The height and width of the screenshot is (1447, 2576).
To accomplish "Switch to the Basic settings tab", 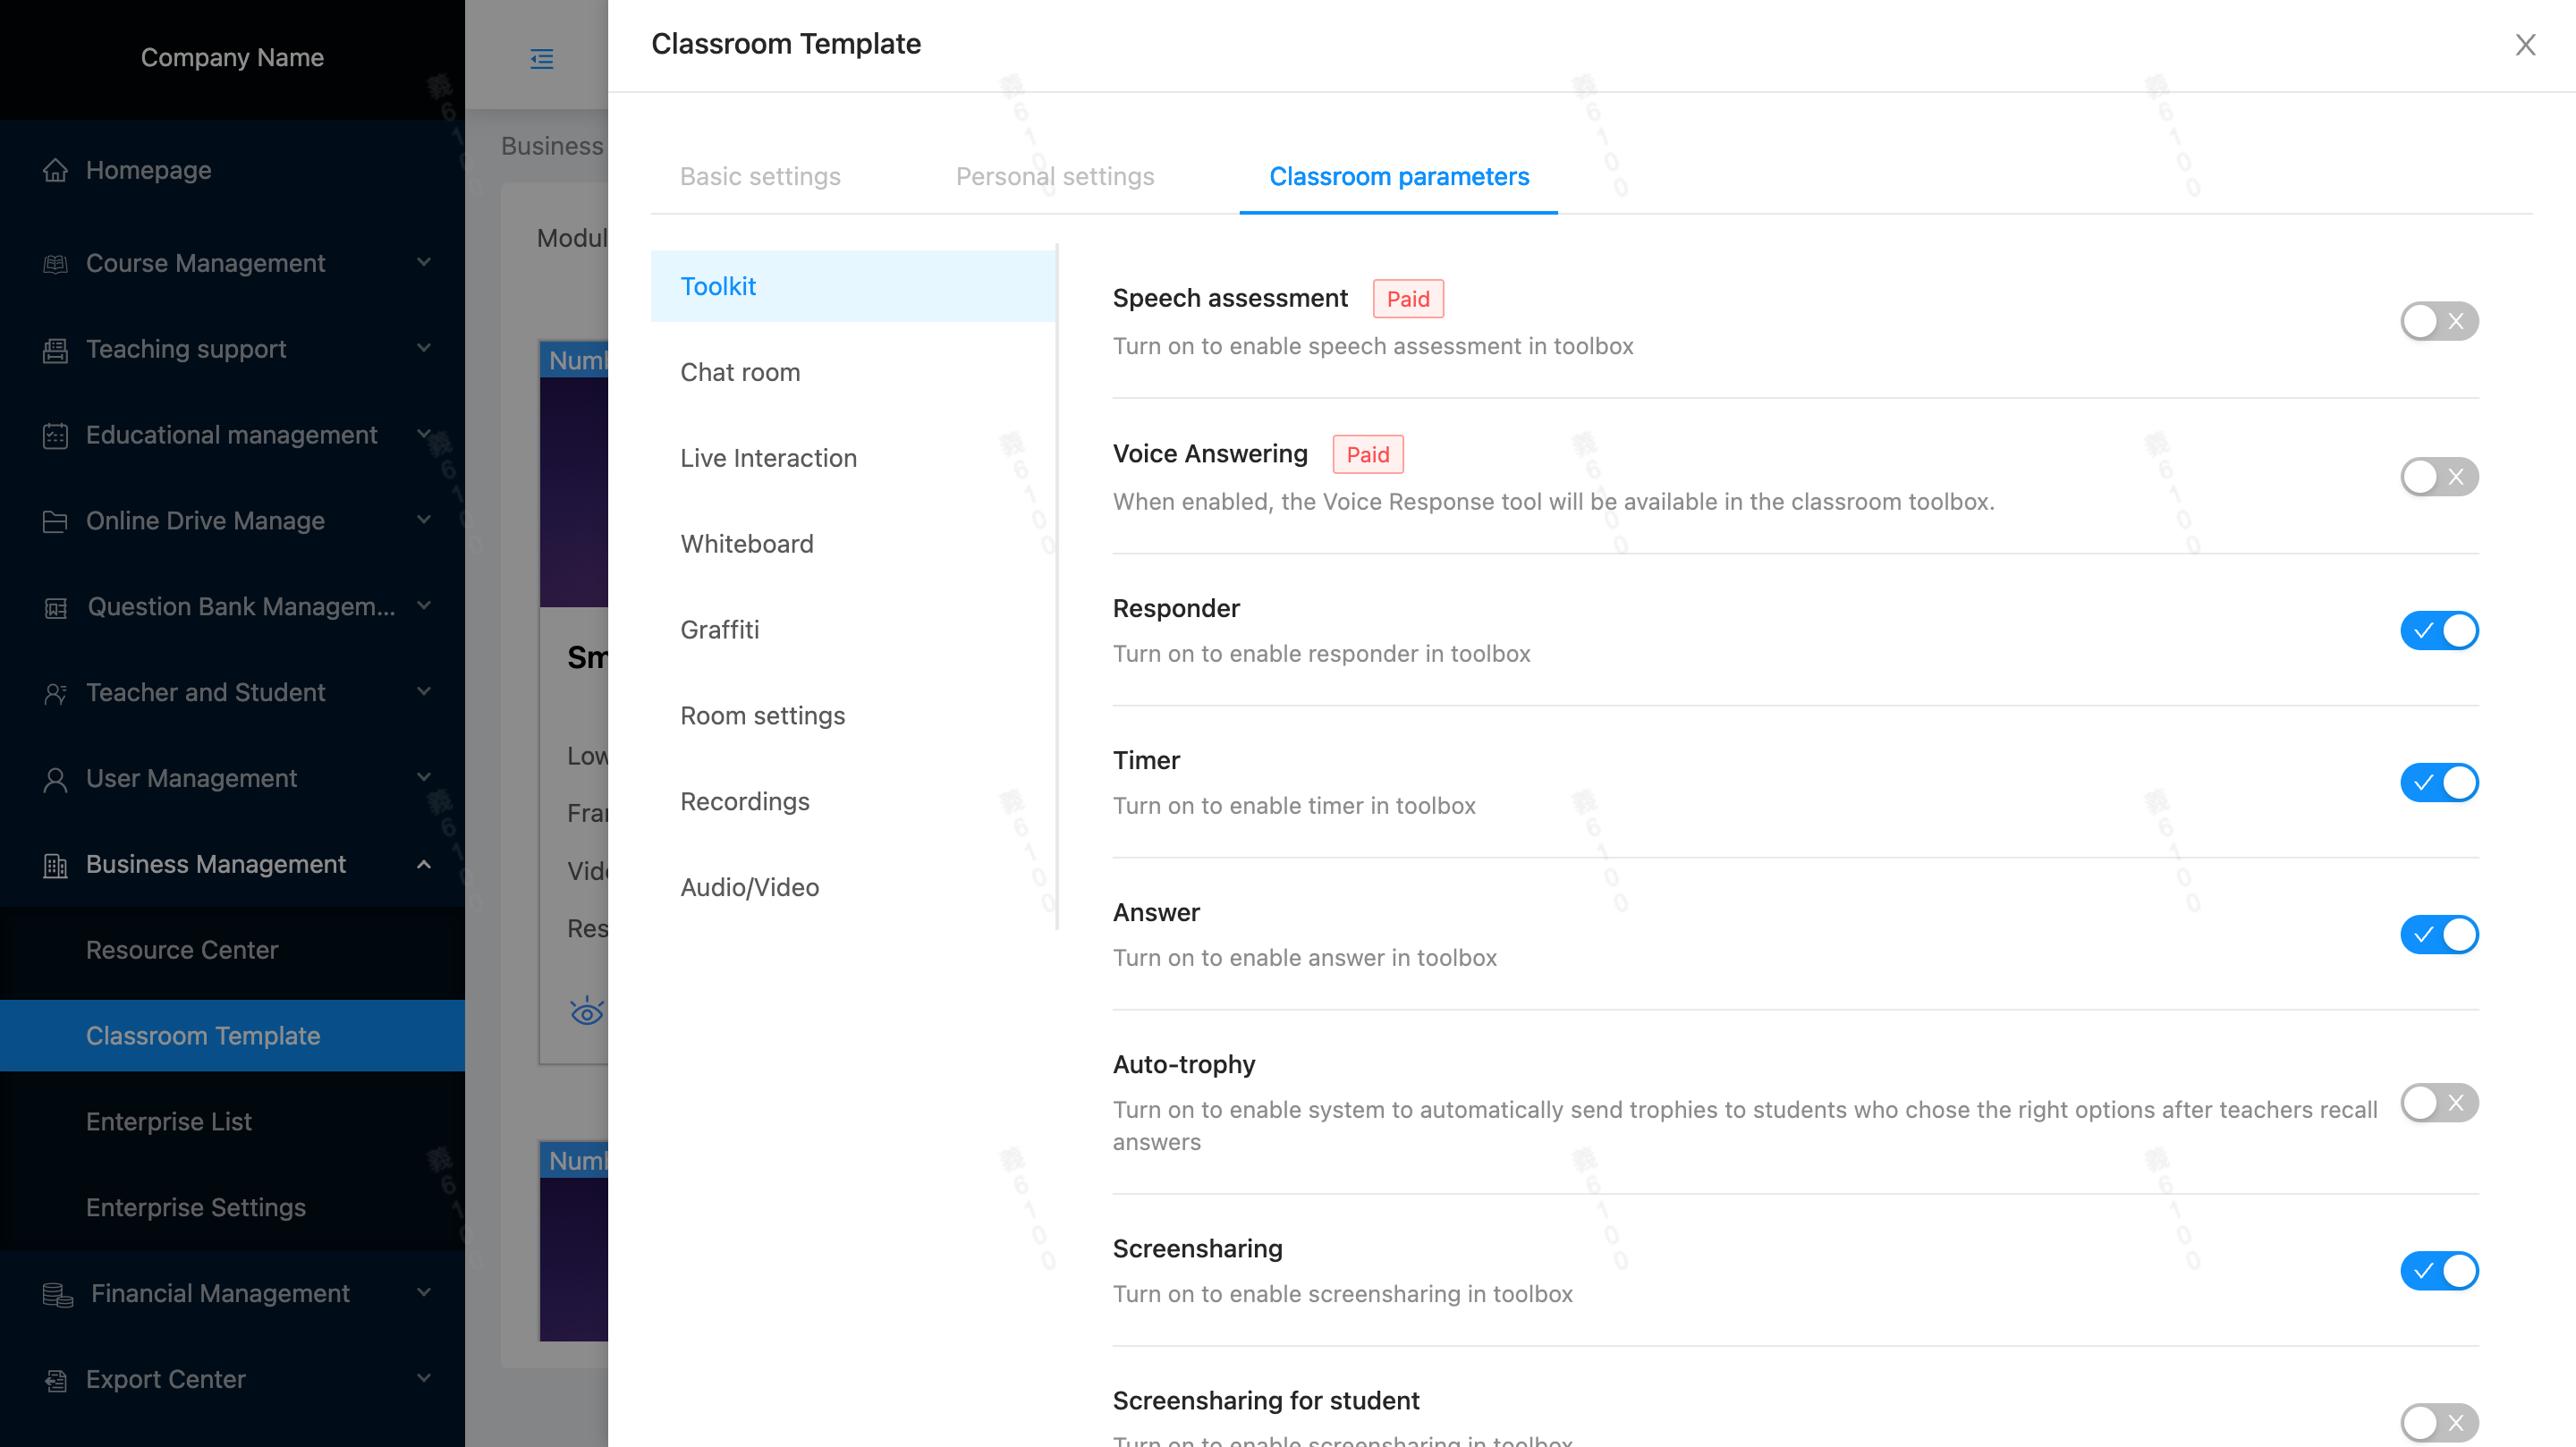I will [760, 176].
